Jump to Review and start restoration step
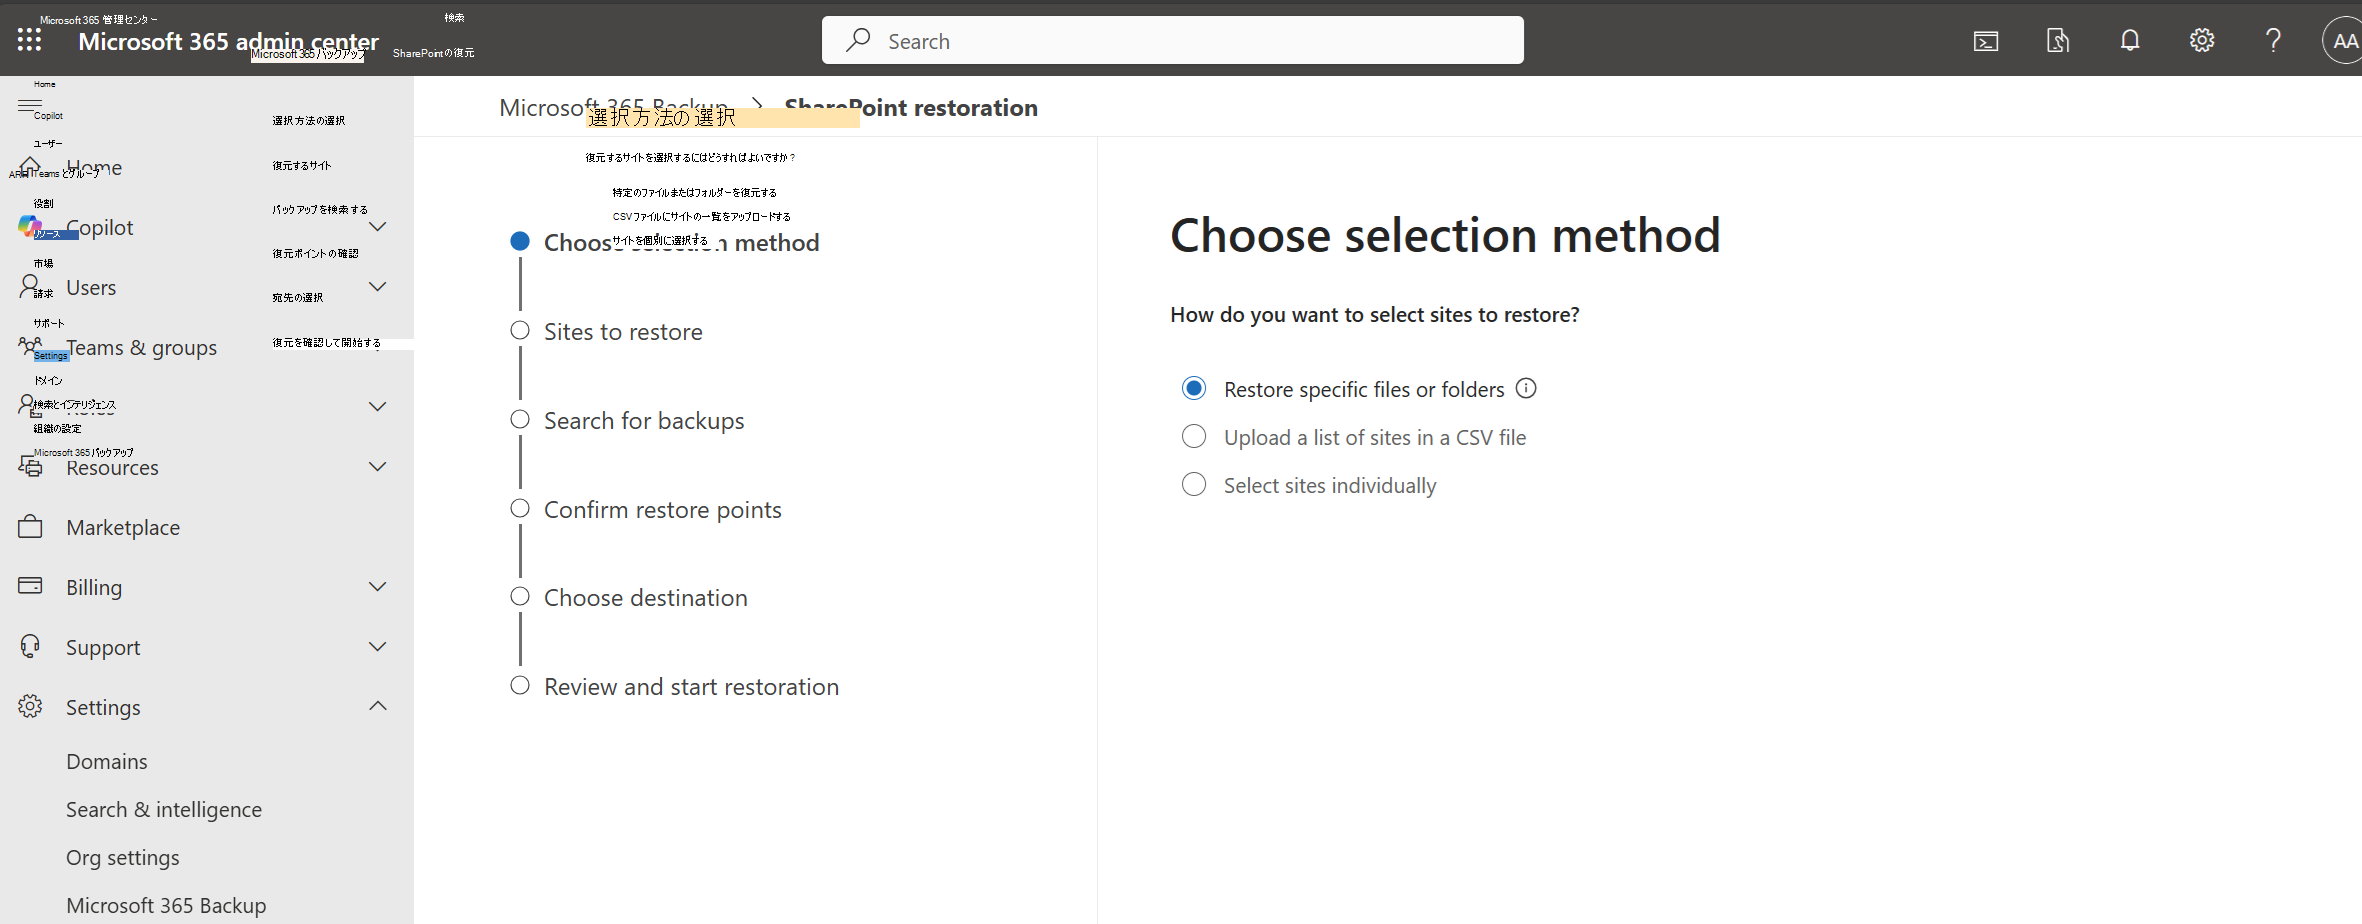Viewport: 2362px width, 924px height. (x=691, y=687)
